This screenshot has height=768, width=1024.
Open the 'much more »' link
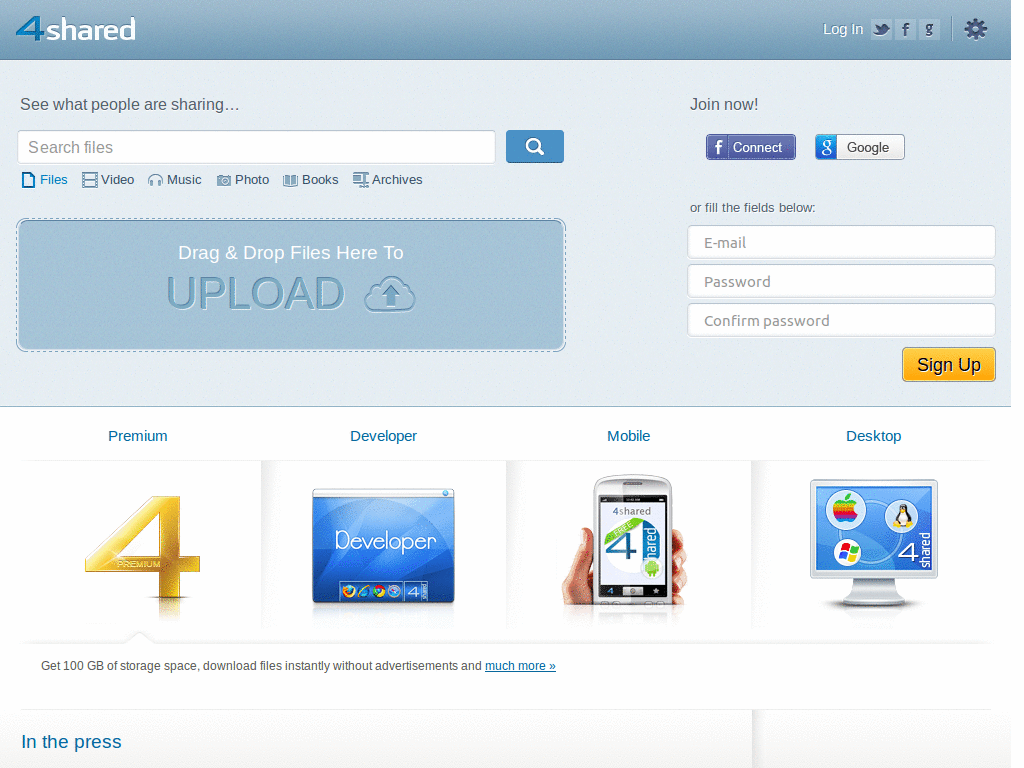pos(520,665)
